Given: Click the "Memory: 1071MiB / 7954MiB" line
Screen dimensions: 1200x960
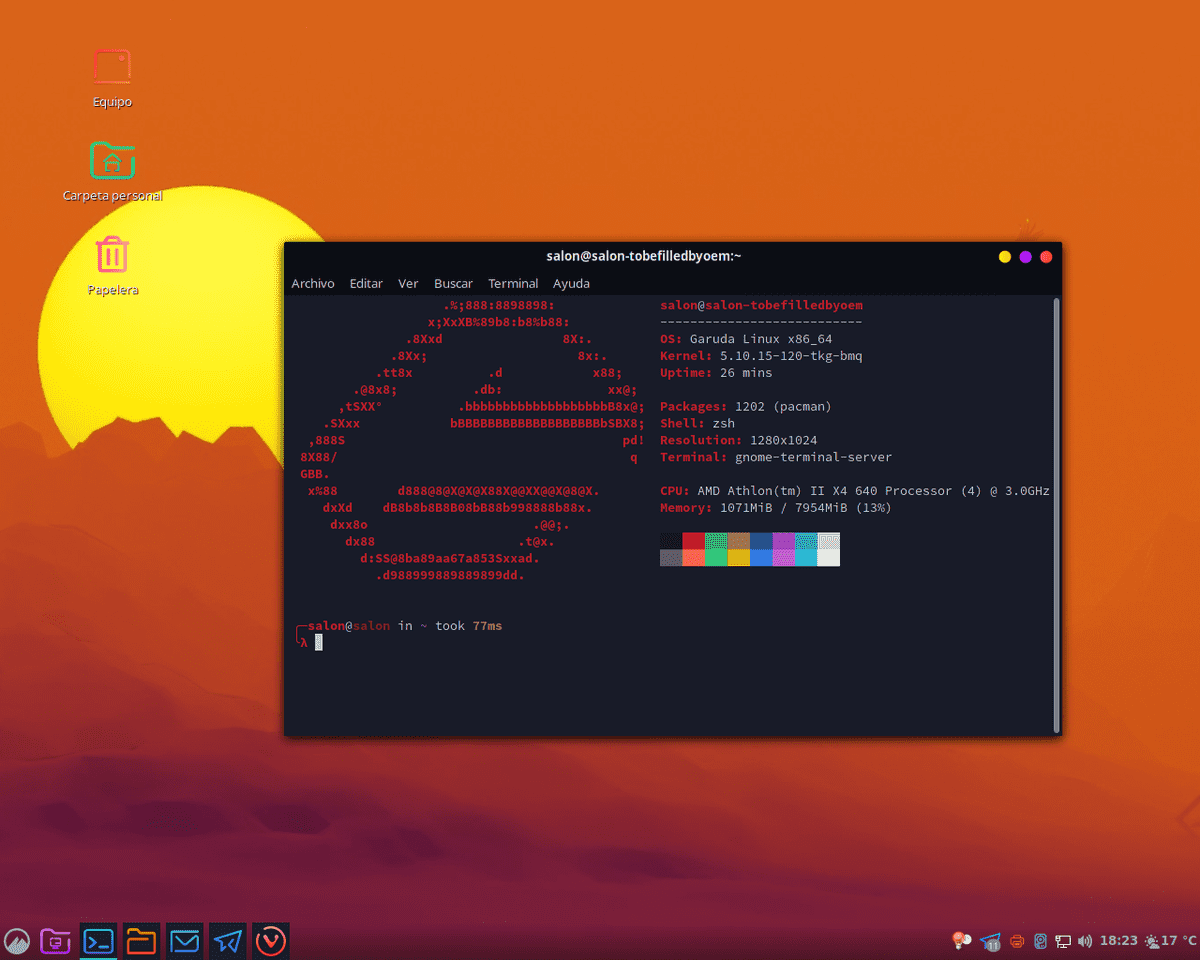Looking at the screenshot, I should pos(776,508).
